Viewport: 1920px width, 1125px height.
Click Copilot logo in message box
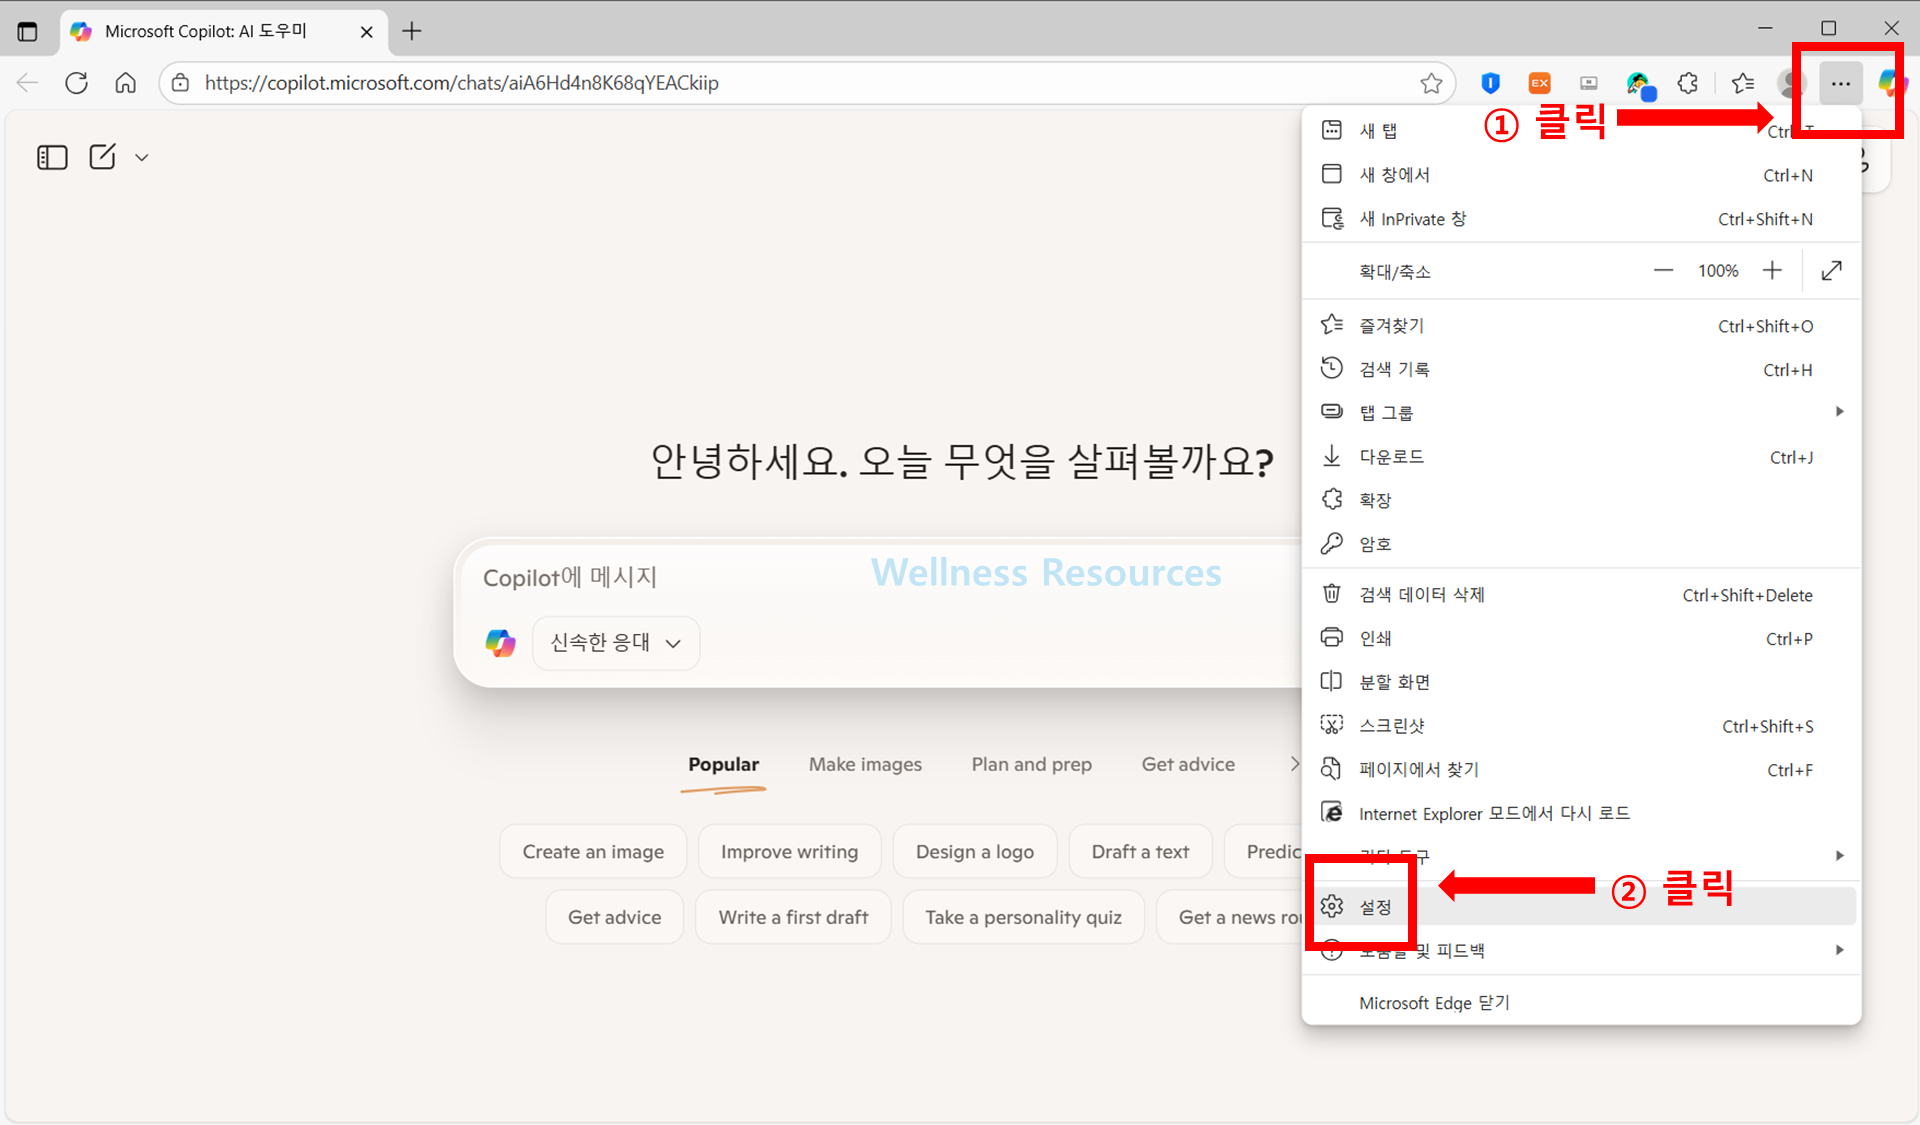click(x=500, y=642)
